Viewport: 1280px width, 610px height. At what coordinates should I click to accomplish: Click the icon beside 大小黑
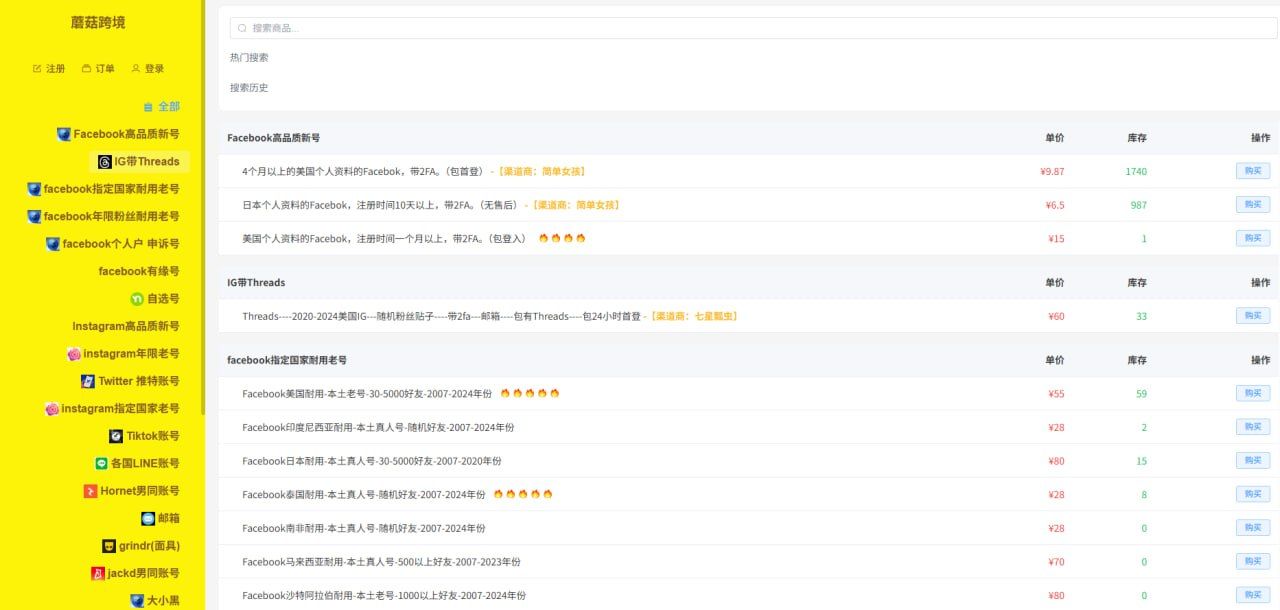(x=137, y=601)
